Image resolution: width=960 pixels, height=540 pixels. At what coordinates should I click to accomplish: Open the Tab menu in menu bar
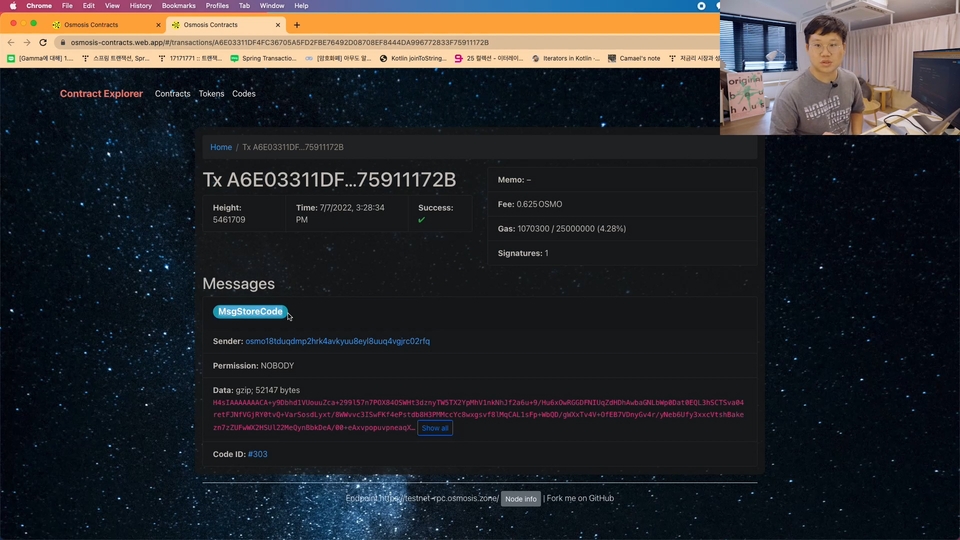coord(244,6)
